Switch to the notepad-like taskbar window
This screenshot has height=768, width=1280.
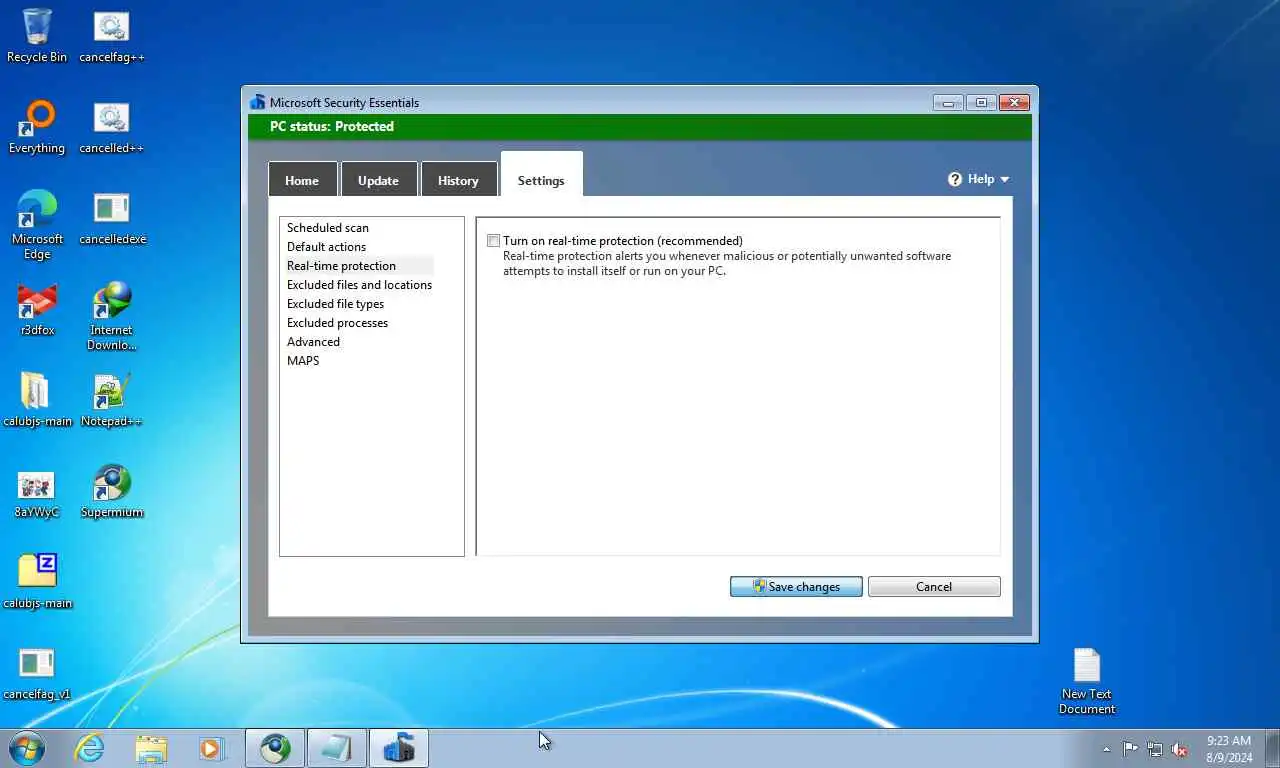coord(337,748)
